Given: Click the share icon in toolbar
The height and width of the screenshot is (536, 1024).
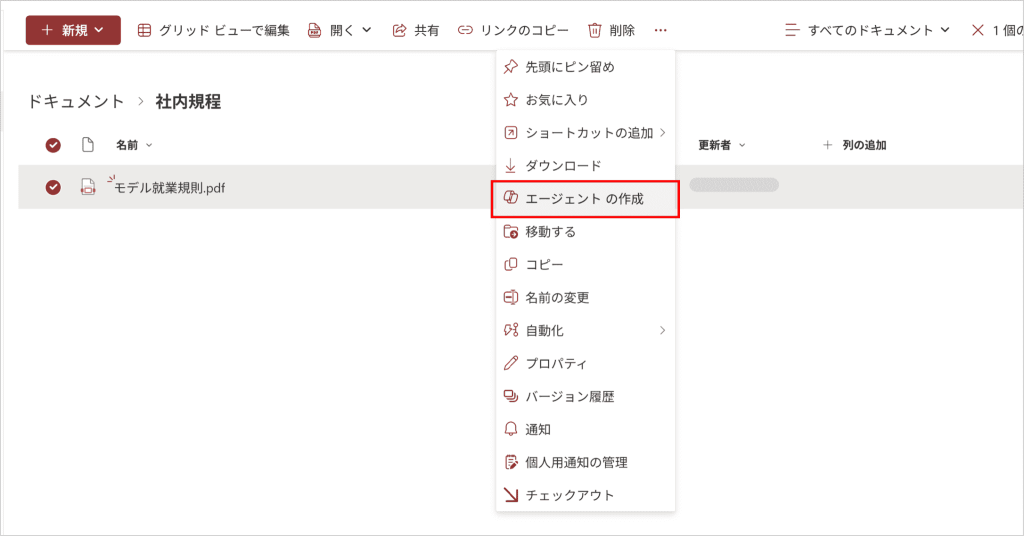Looking at the screenshot, I should click(400, 30).
